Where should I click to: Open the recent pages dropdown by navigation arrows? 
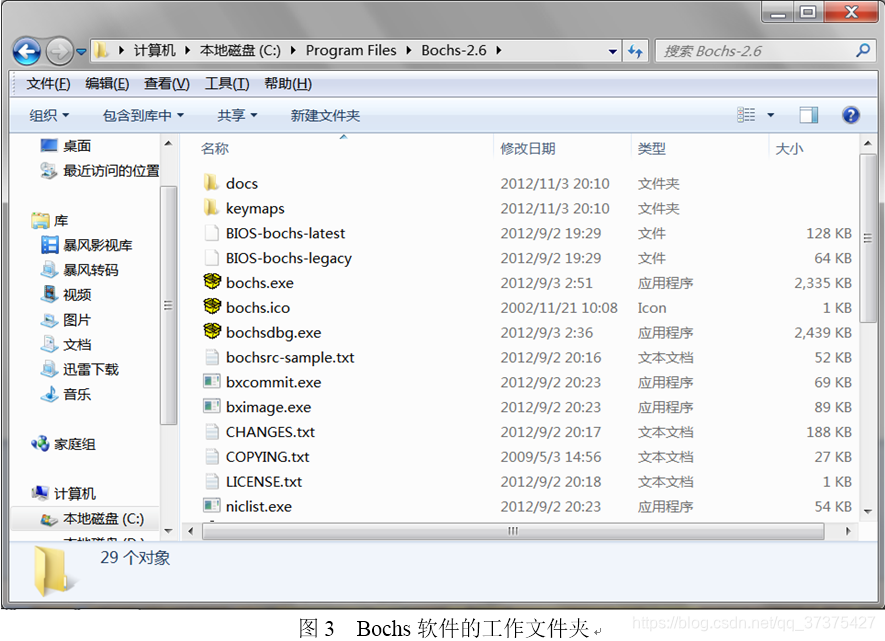click(81, 51)
